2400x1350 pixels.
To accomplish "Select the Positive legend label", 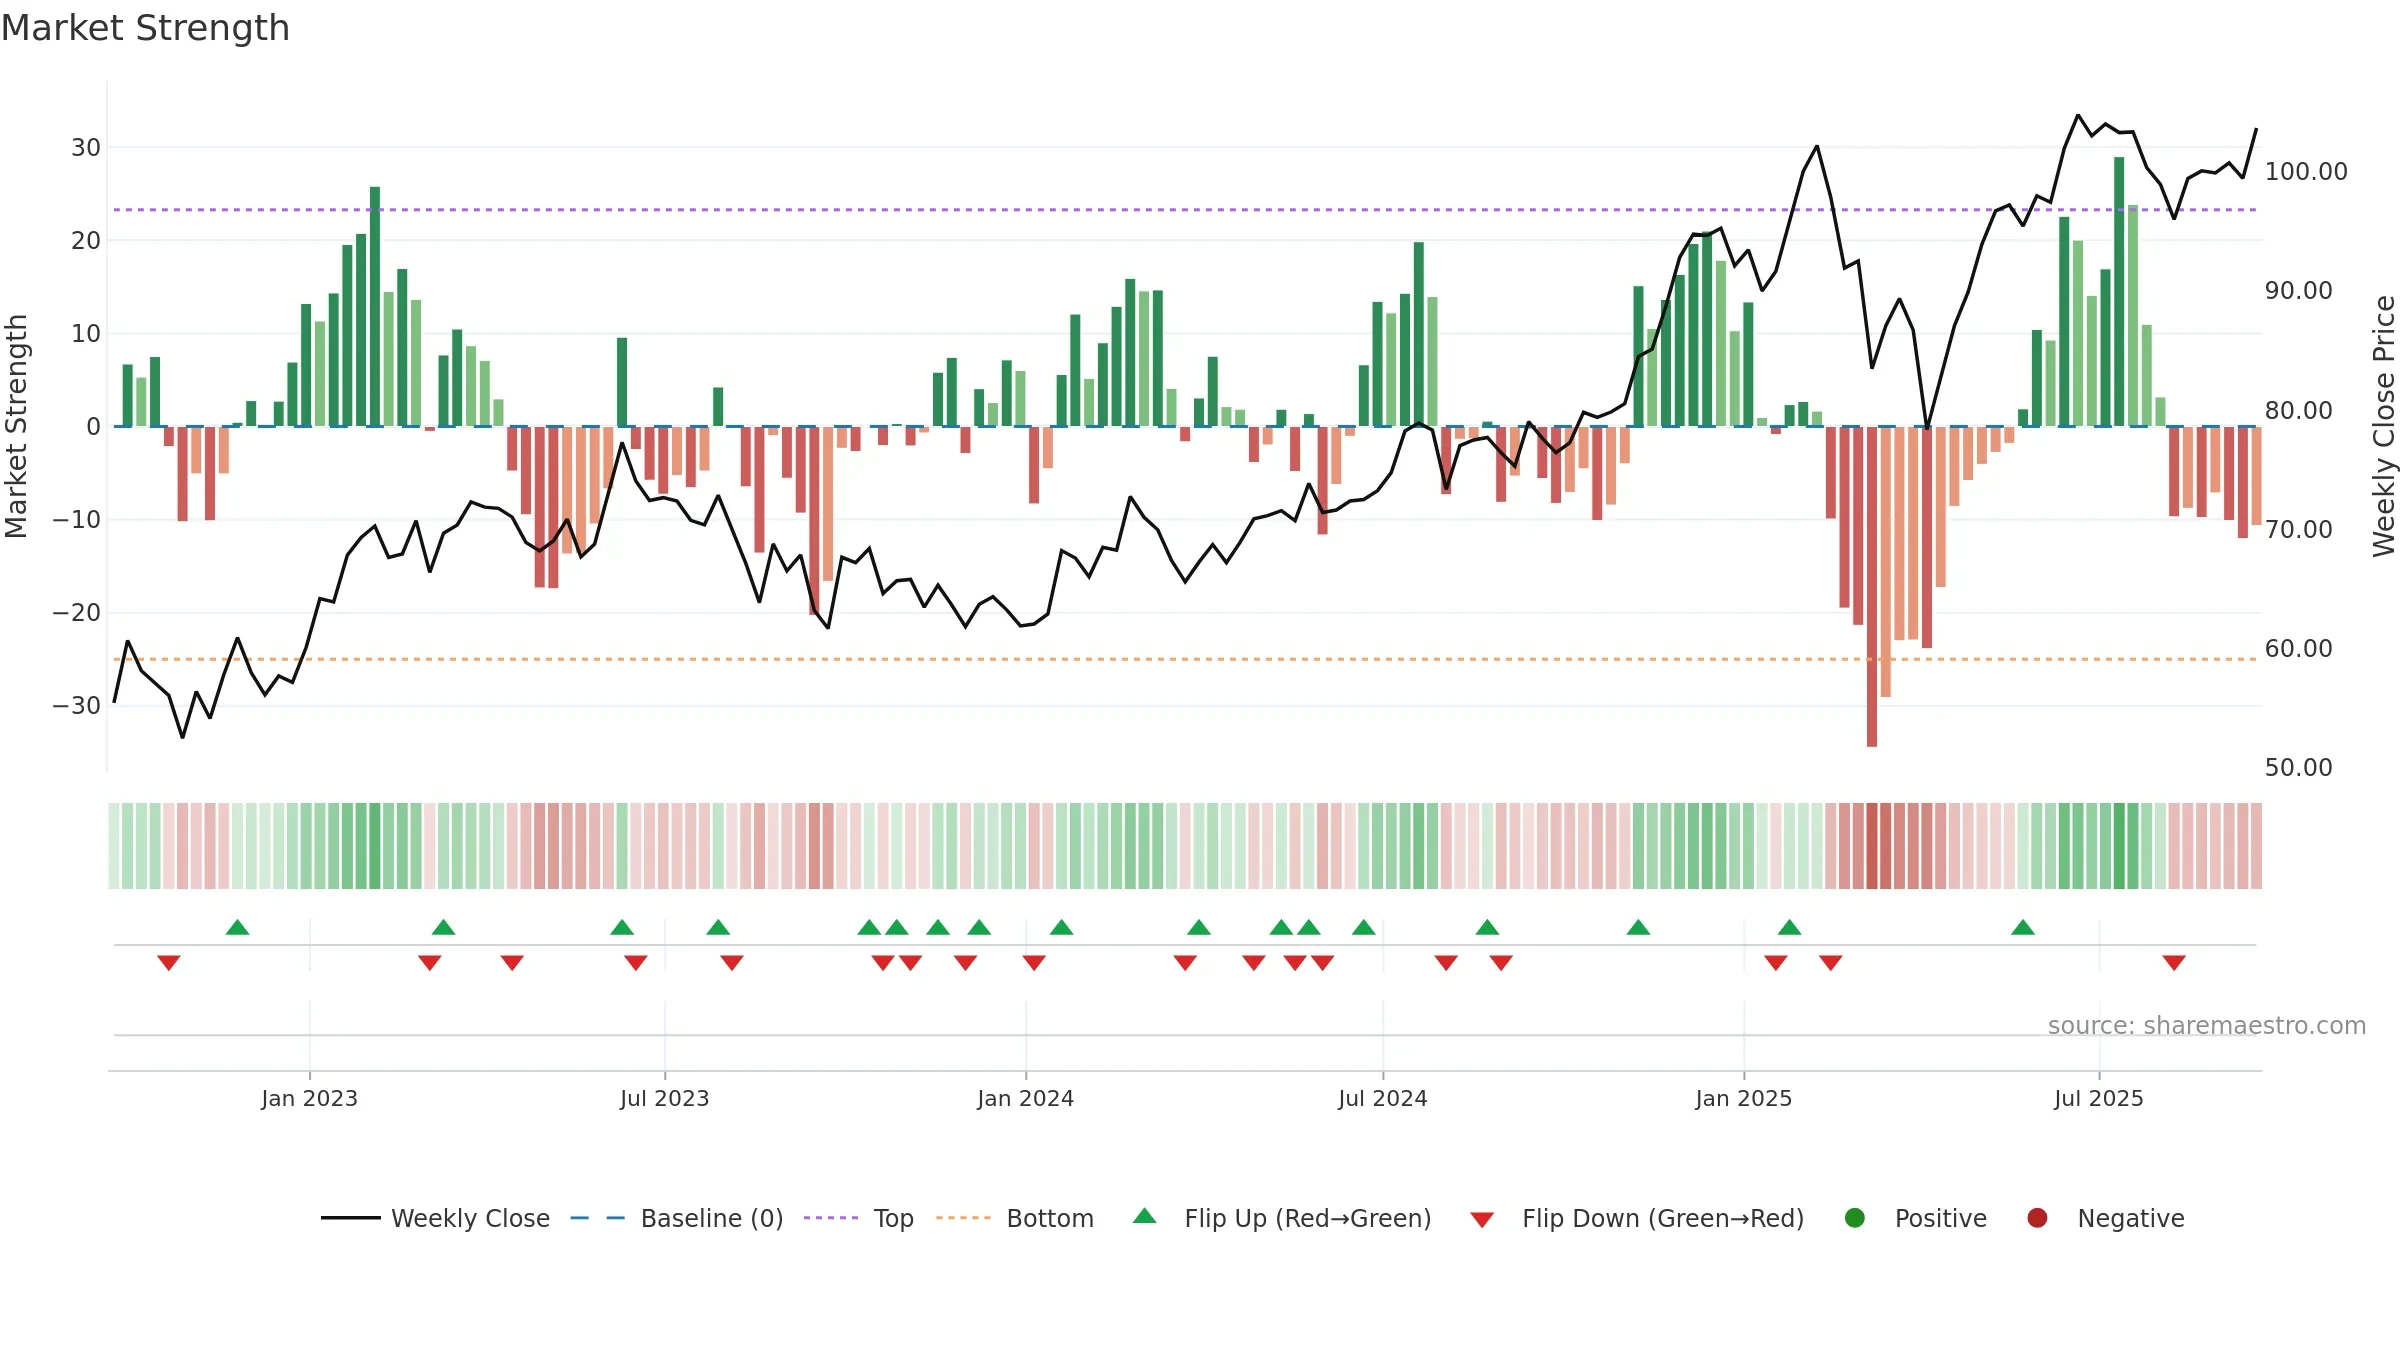I will click(1941, 1218).
